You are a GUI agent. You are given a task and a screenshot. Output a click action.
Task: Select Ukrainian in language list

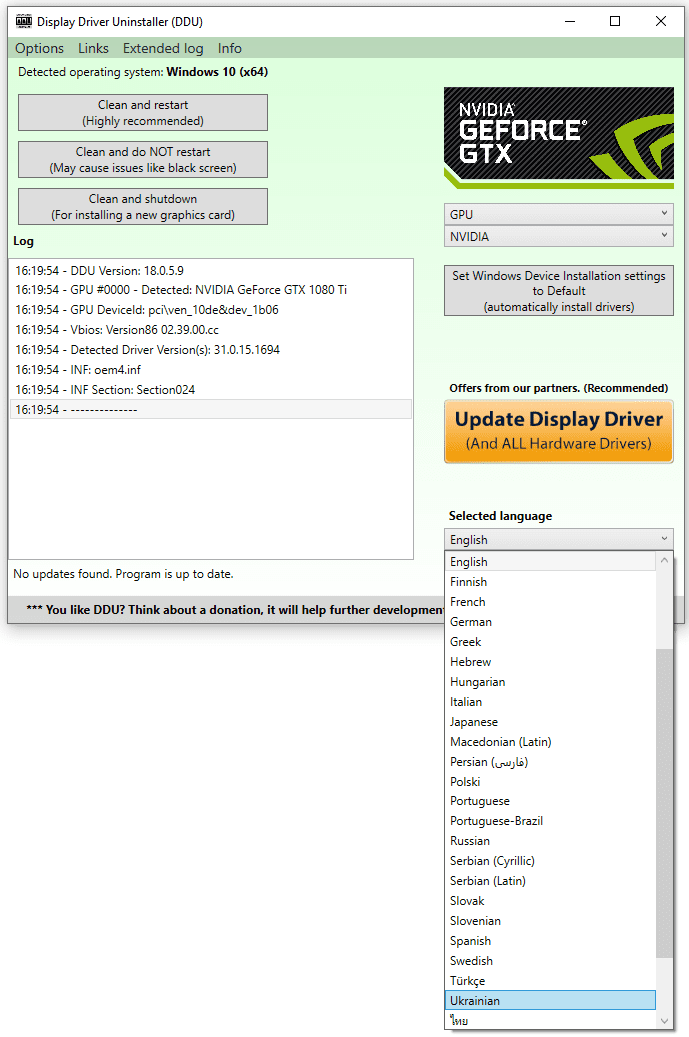[550, 1000]
